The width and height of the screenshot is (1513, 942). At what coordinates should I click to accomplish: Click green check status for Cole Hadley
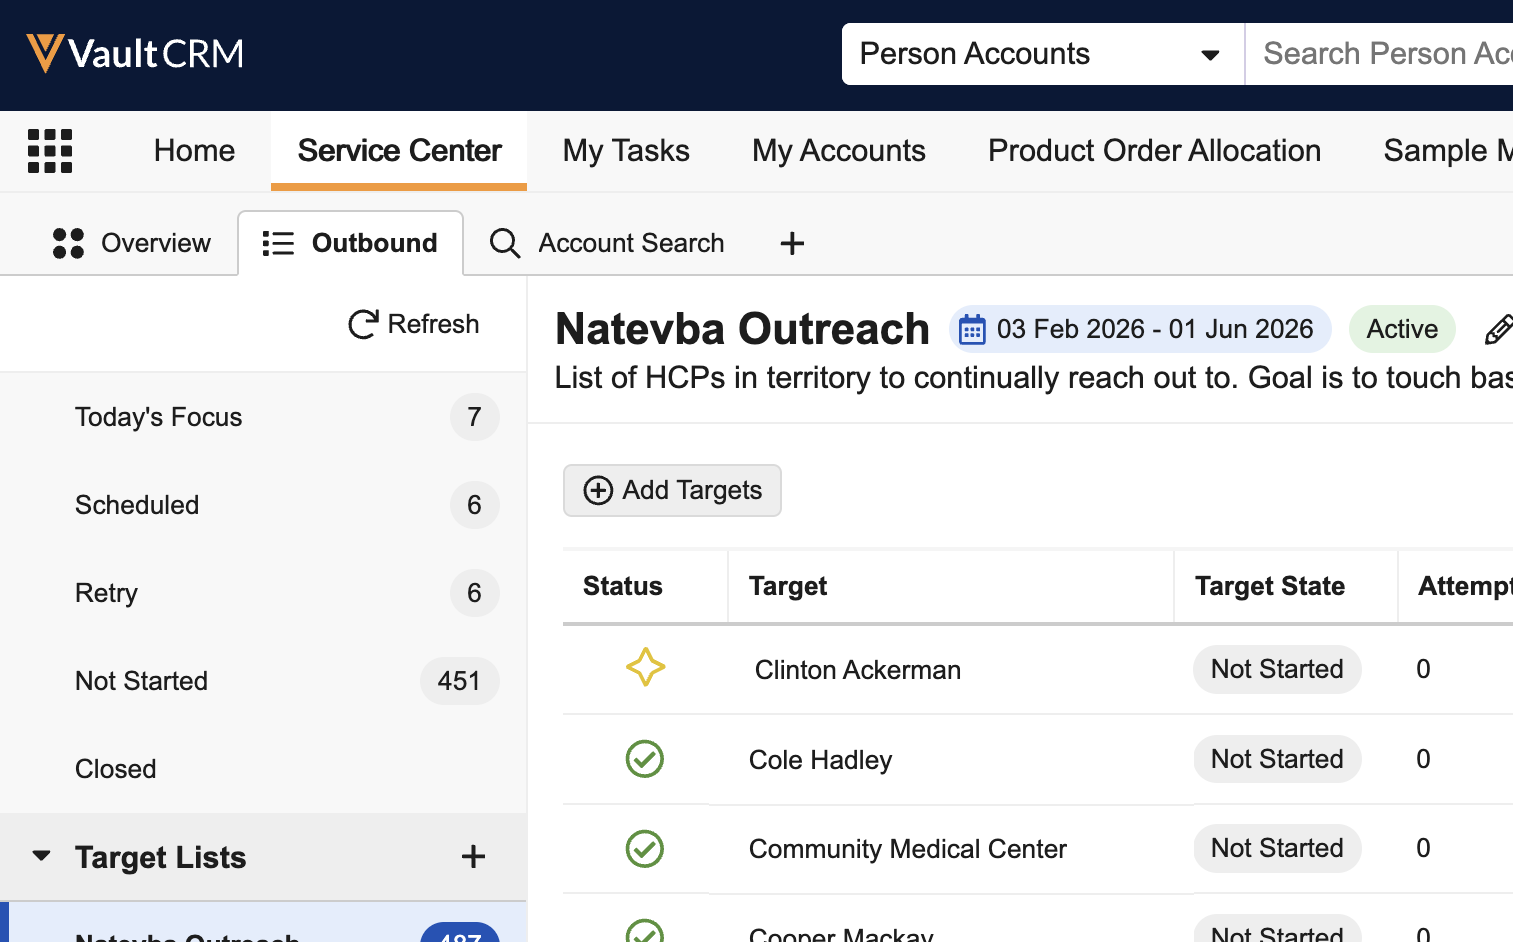(x=645, y=759)
